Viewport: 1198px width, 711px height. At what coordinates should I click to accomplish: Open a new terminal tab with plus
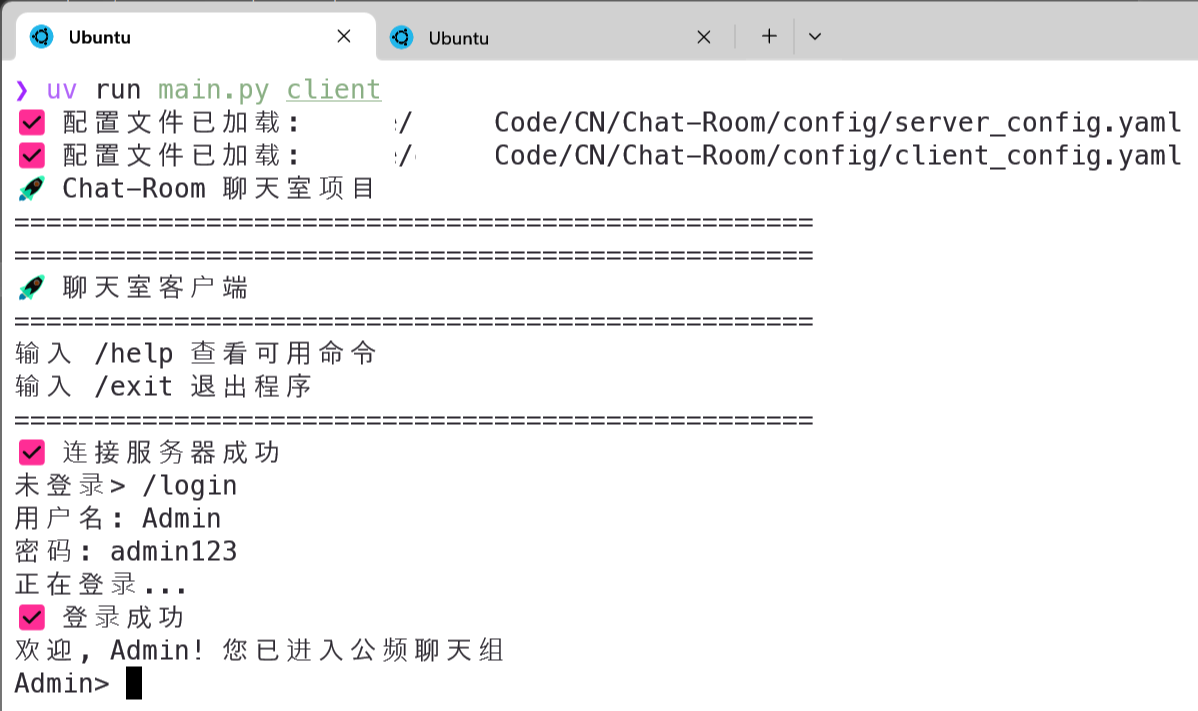pos(769,36)
